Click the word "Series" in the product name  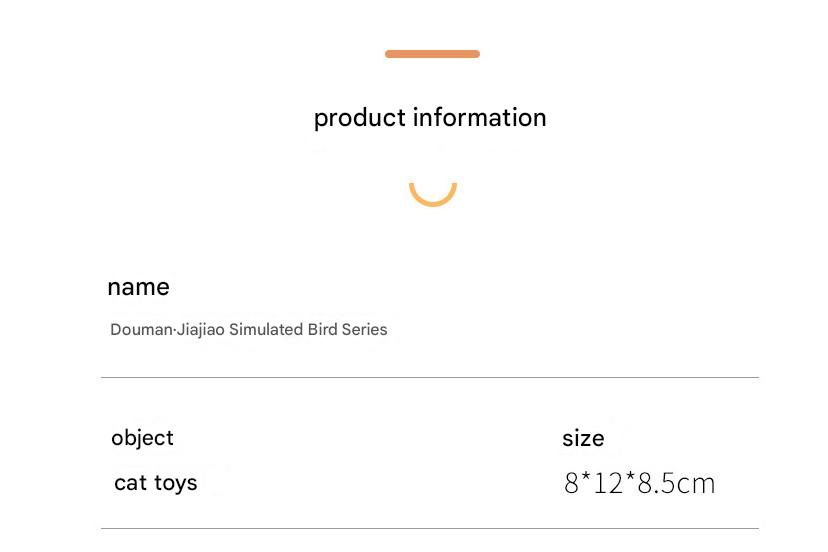pos(364,330)
